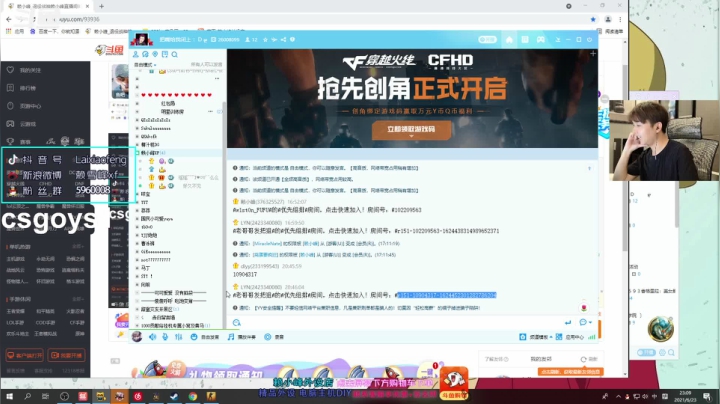Click the location pin icon in channel panel
Screen dimensions: 720x404
[155, 54]
